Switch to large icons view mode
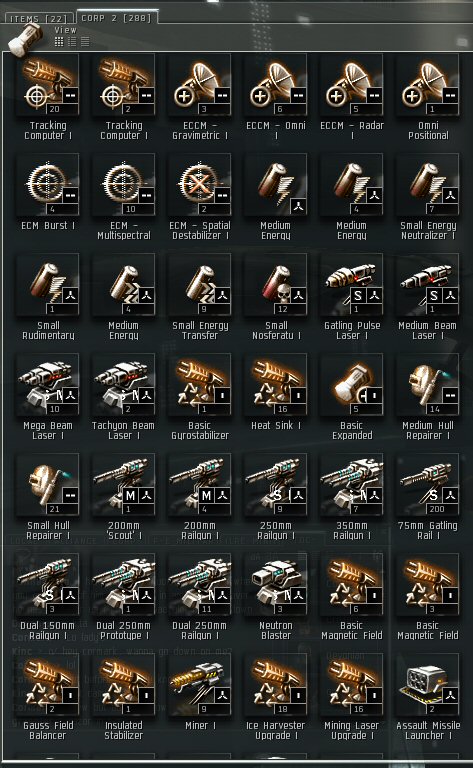Viewport: 473px width, 768px height. click(59, 42)
